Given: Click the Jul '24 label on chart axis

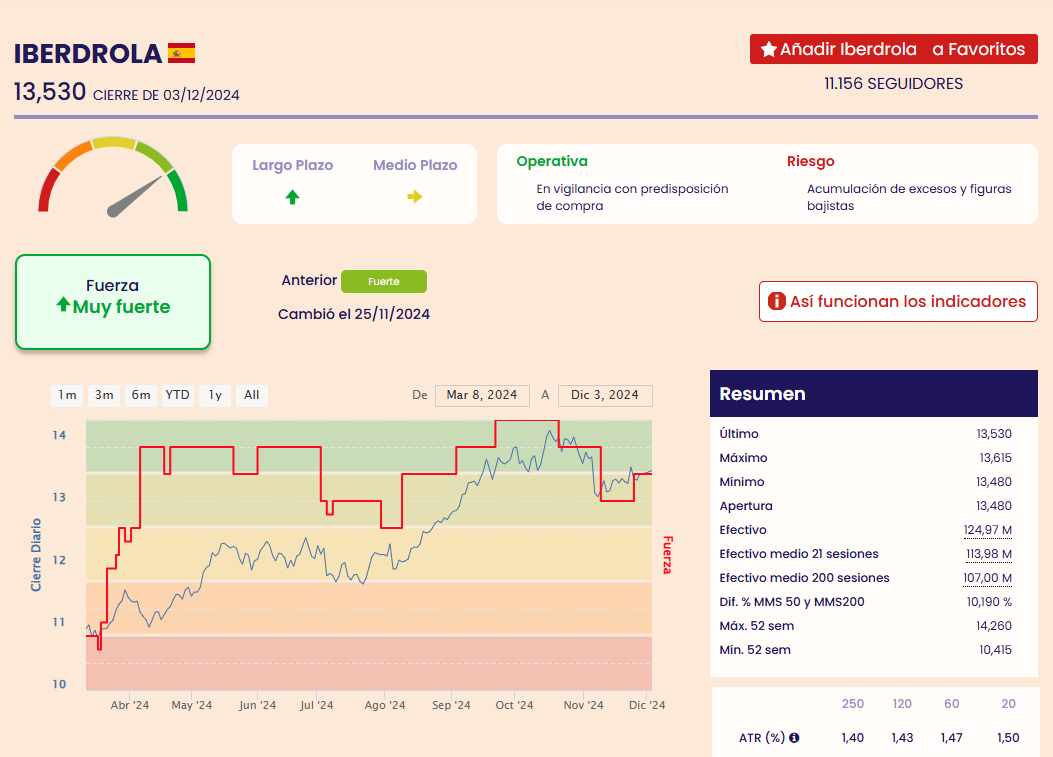Looking at the screenshot, I should (x=316, y=705).
